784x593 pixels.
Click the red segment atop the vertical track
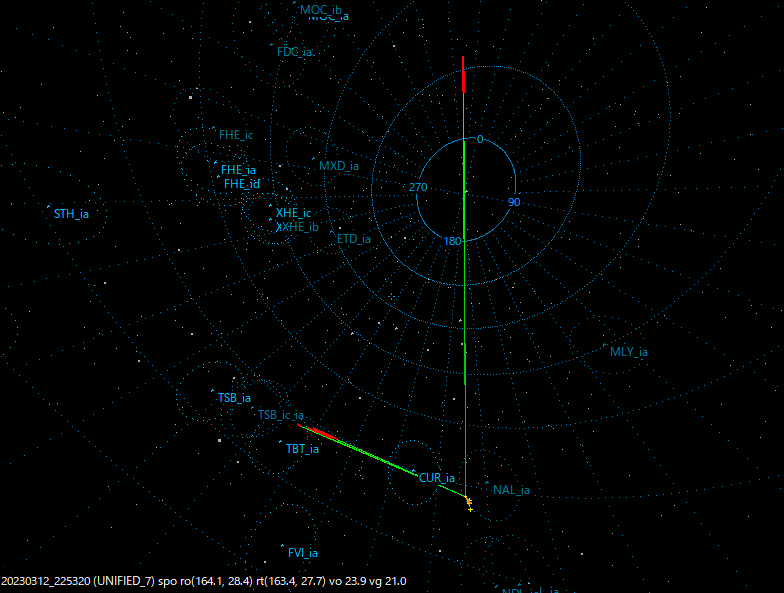pyautogui.click(x=463, y=75)
